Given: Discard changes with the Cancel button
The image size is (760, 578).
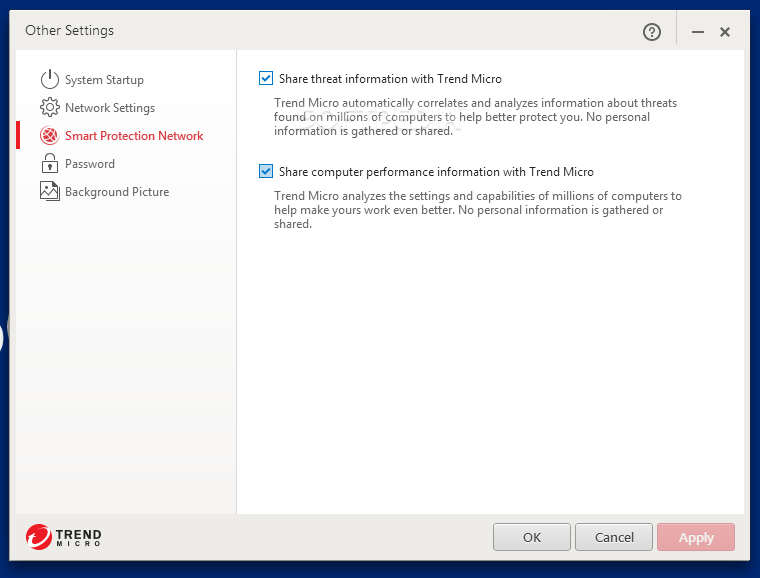Looking at the screenshot, I should (x=614, y=537).
